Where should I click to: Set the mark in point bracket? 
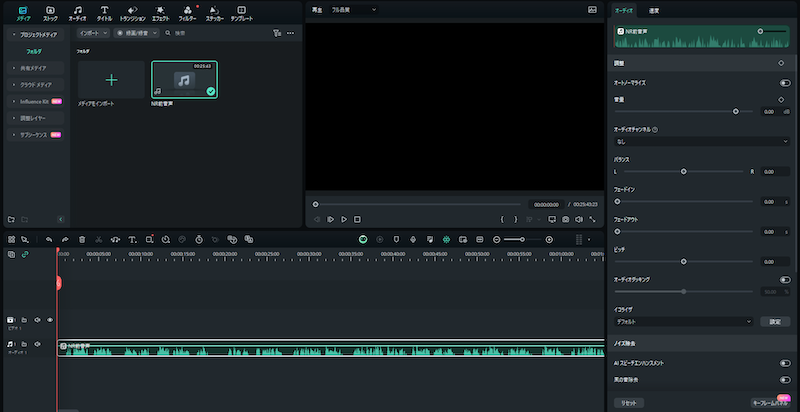pos(502,219)
